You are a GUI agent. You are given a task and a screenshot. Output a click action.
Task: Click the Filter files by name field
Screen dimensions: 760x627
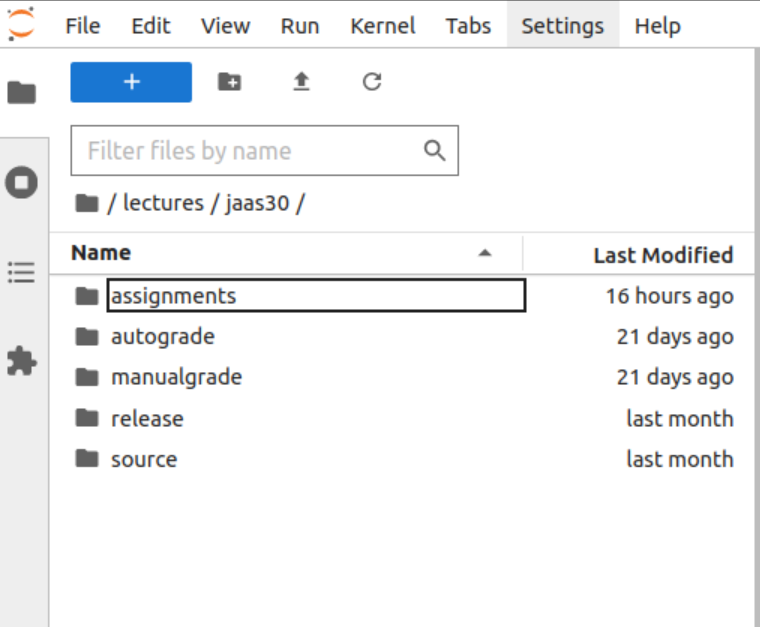point(265,151)
